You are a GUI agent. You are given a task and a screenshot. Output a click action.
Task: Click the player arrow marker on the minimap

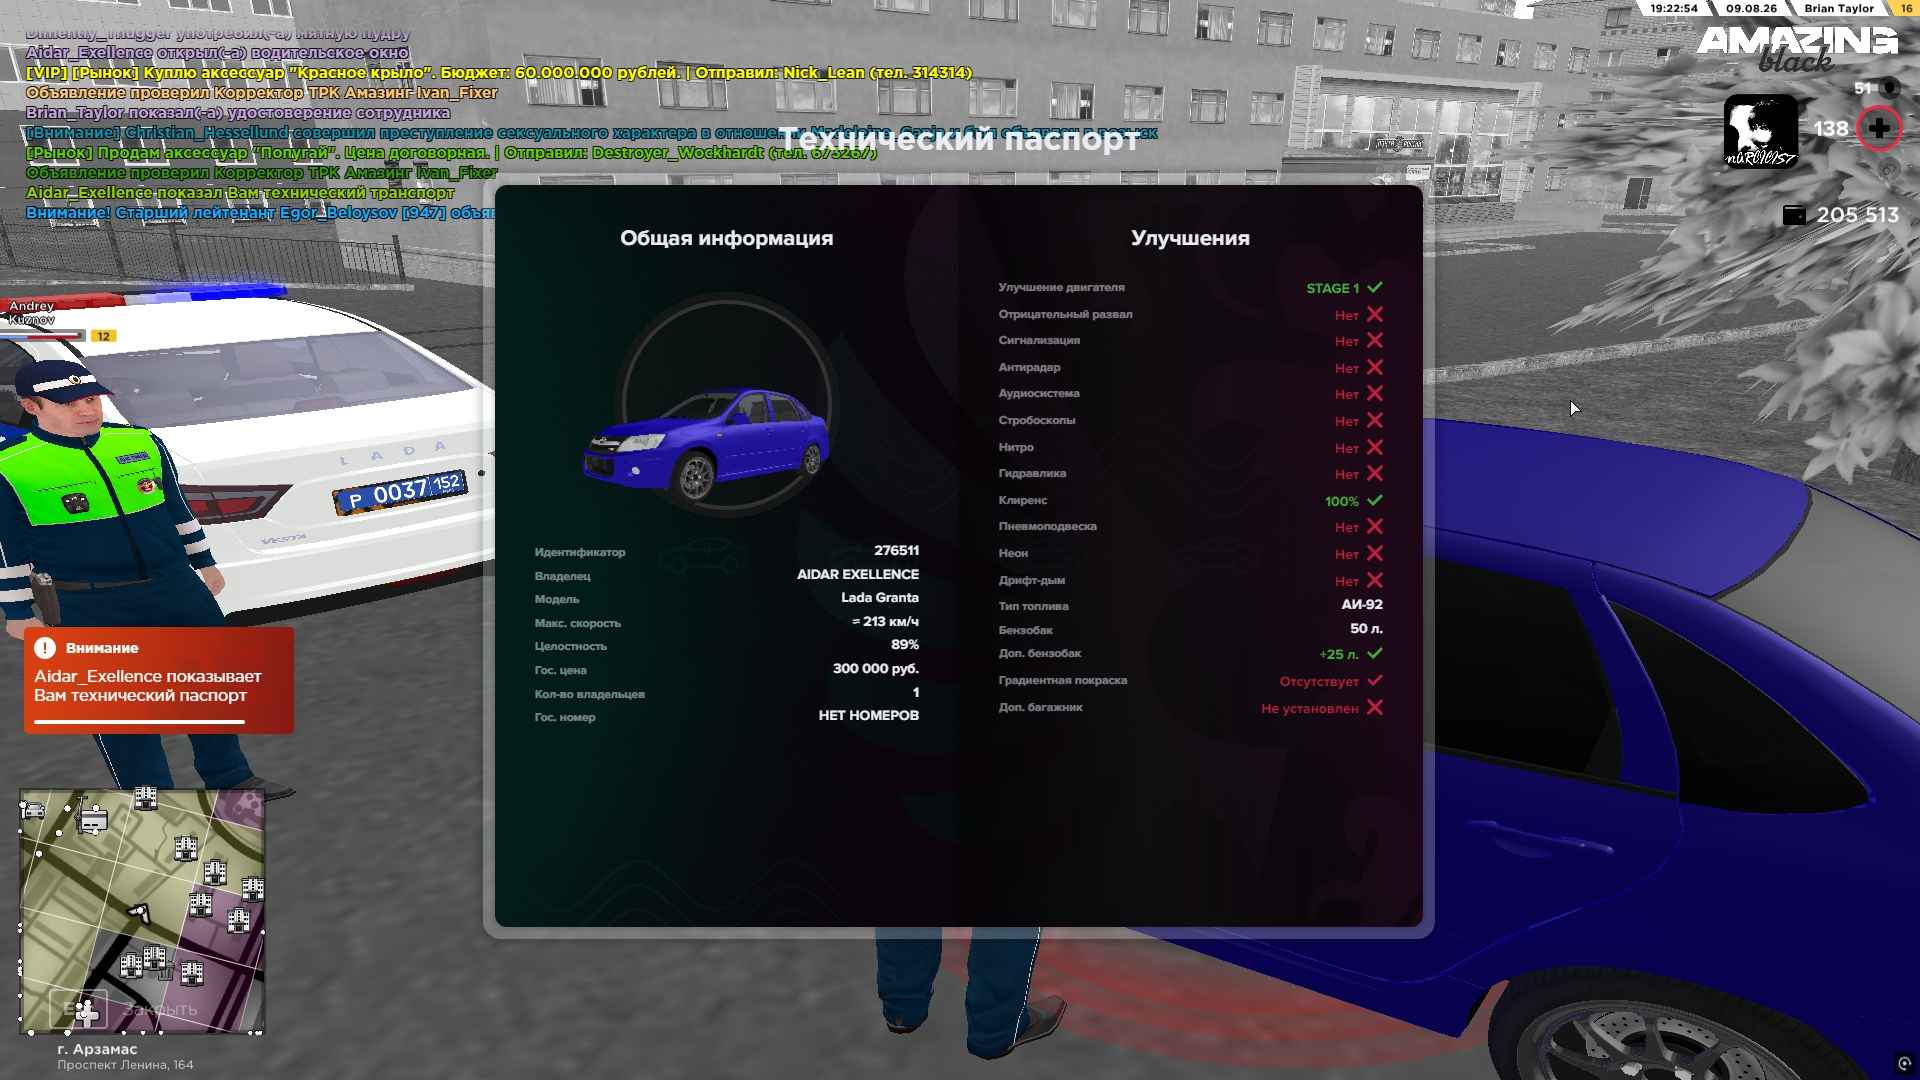138,912
